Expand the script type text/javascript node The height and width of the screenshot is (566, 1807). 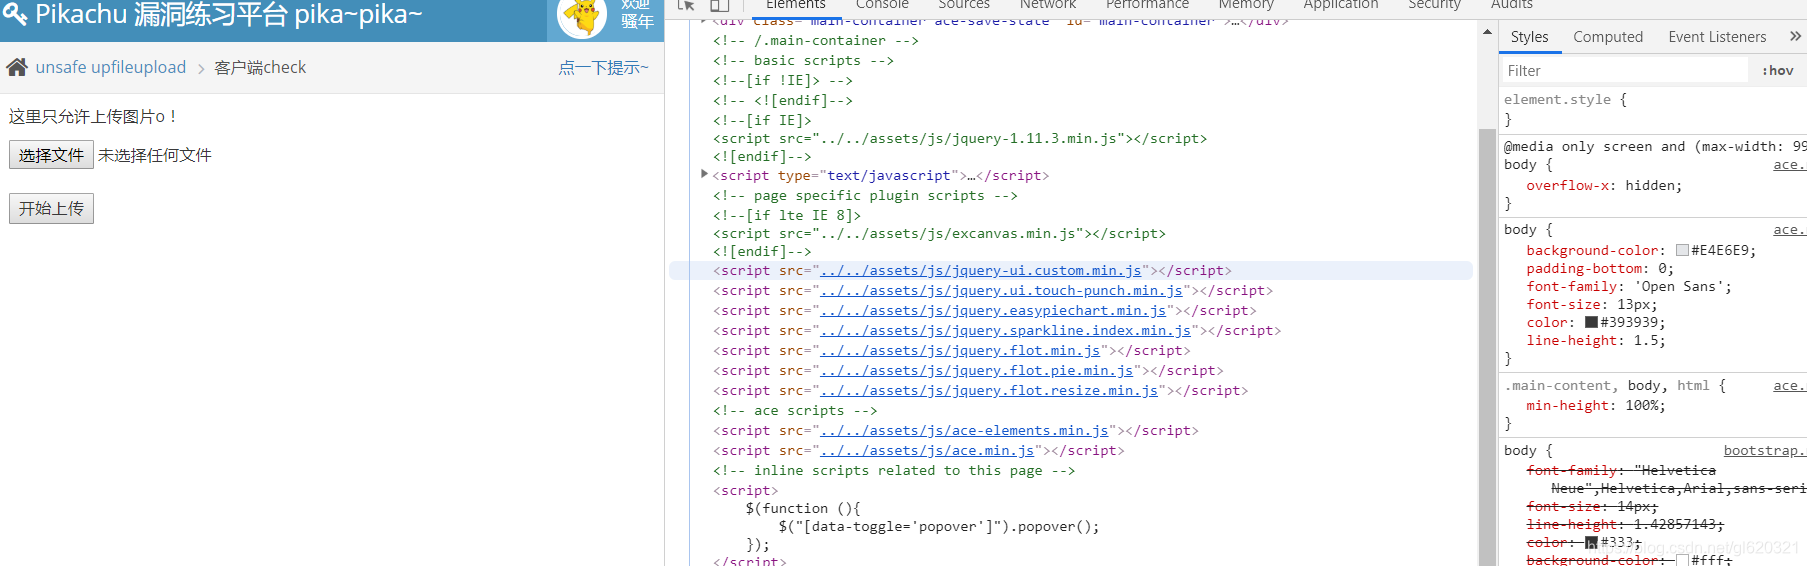tap(704, 174)
